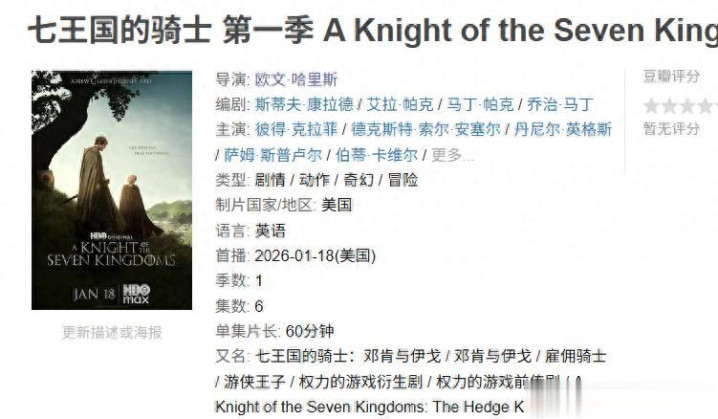This screenshot has width=718, height=419.
Task: Open the Knight of the Seven Kingdoms poster
Action: point(112,190)
